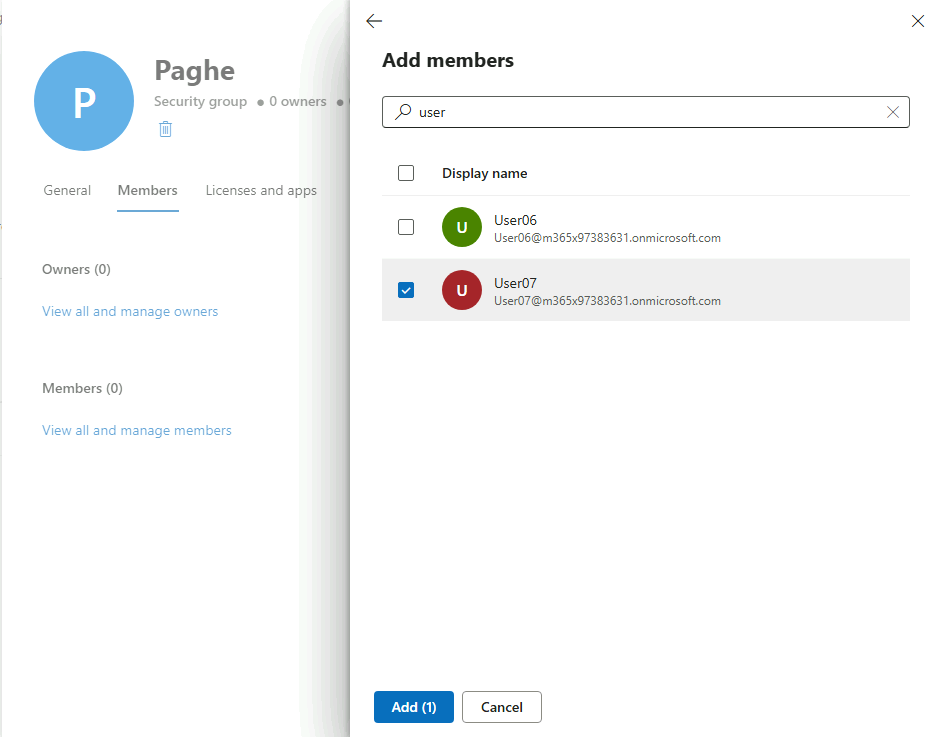Click the Owners (0) heading
Image resolution: width=938 pixels, height=737 pixels.
(x=76, y=269)
